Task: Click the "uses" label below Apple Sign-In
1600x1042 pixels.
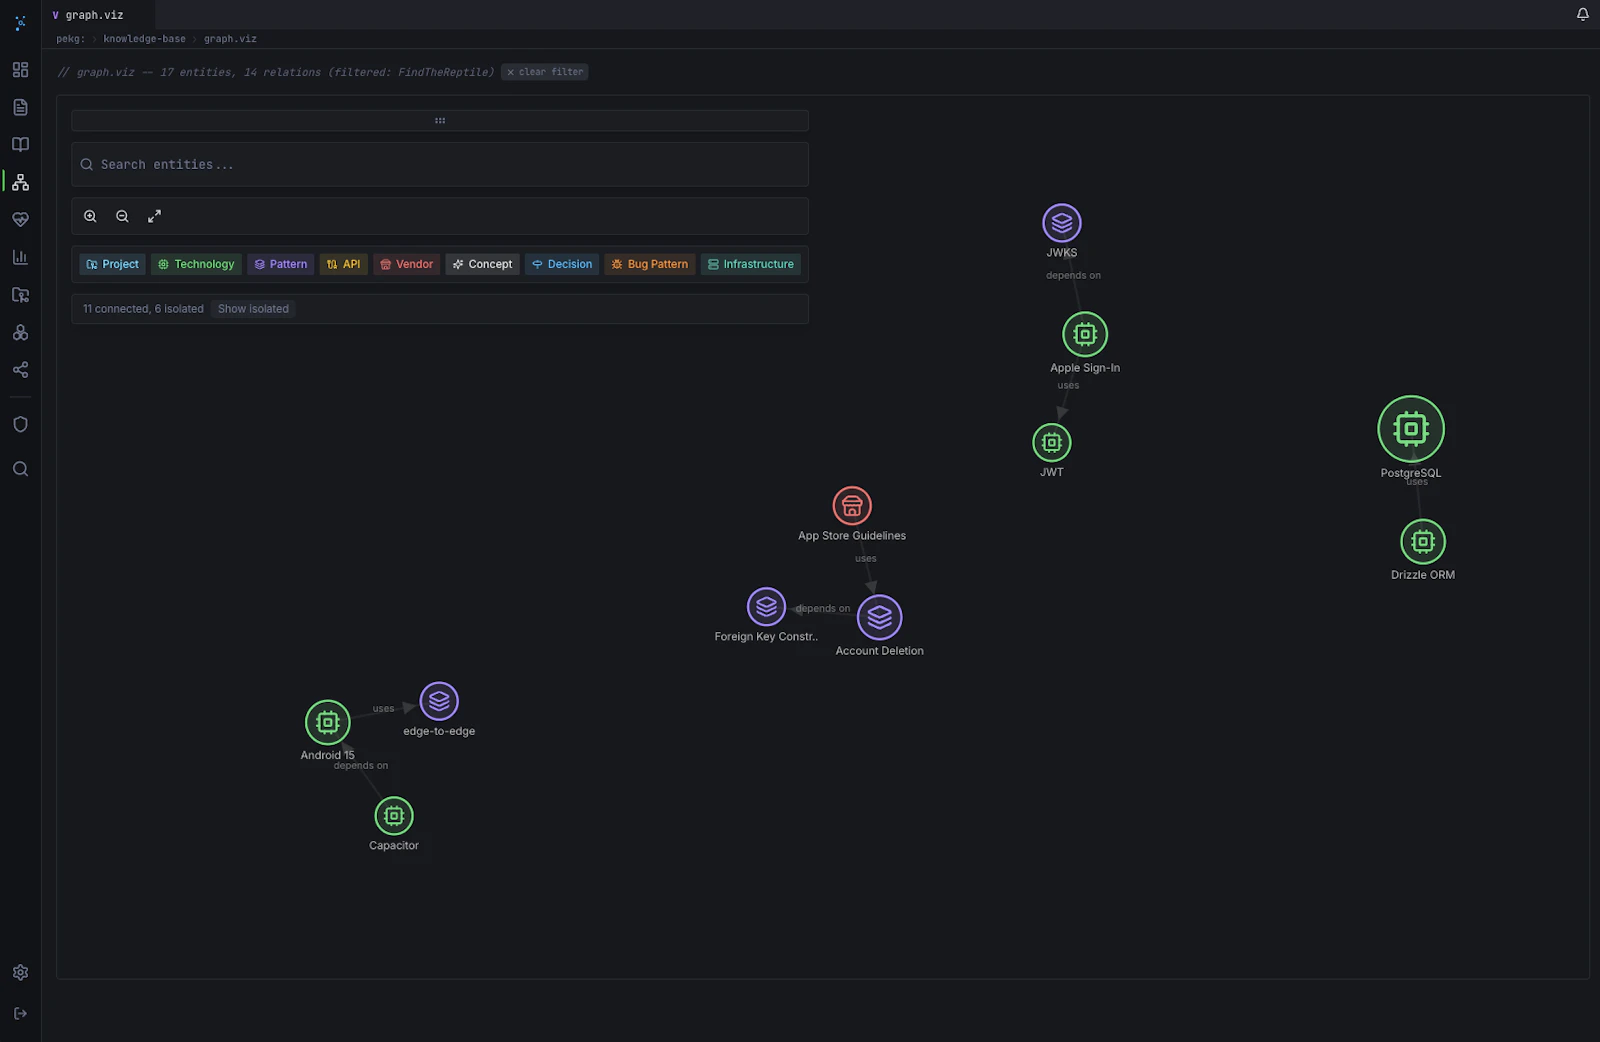Action: [x=1068, y=385]
